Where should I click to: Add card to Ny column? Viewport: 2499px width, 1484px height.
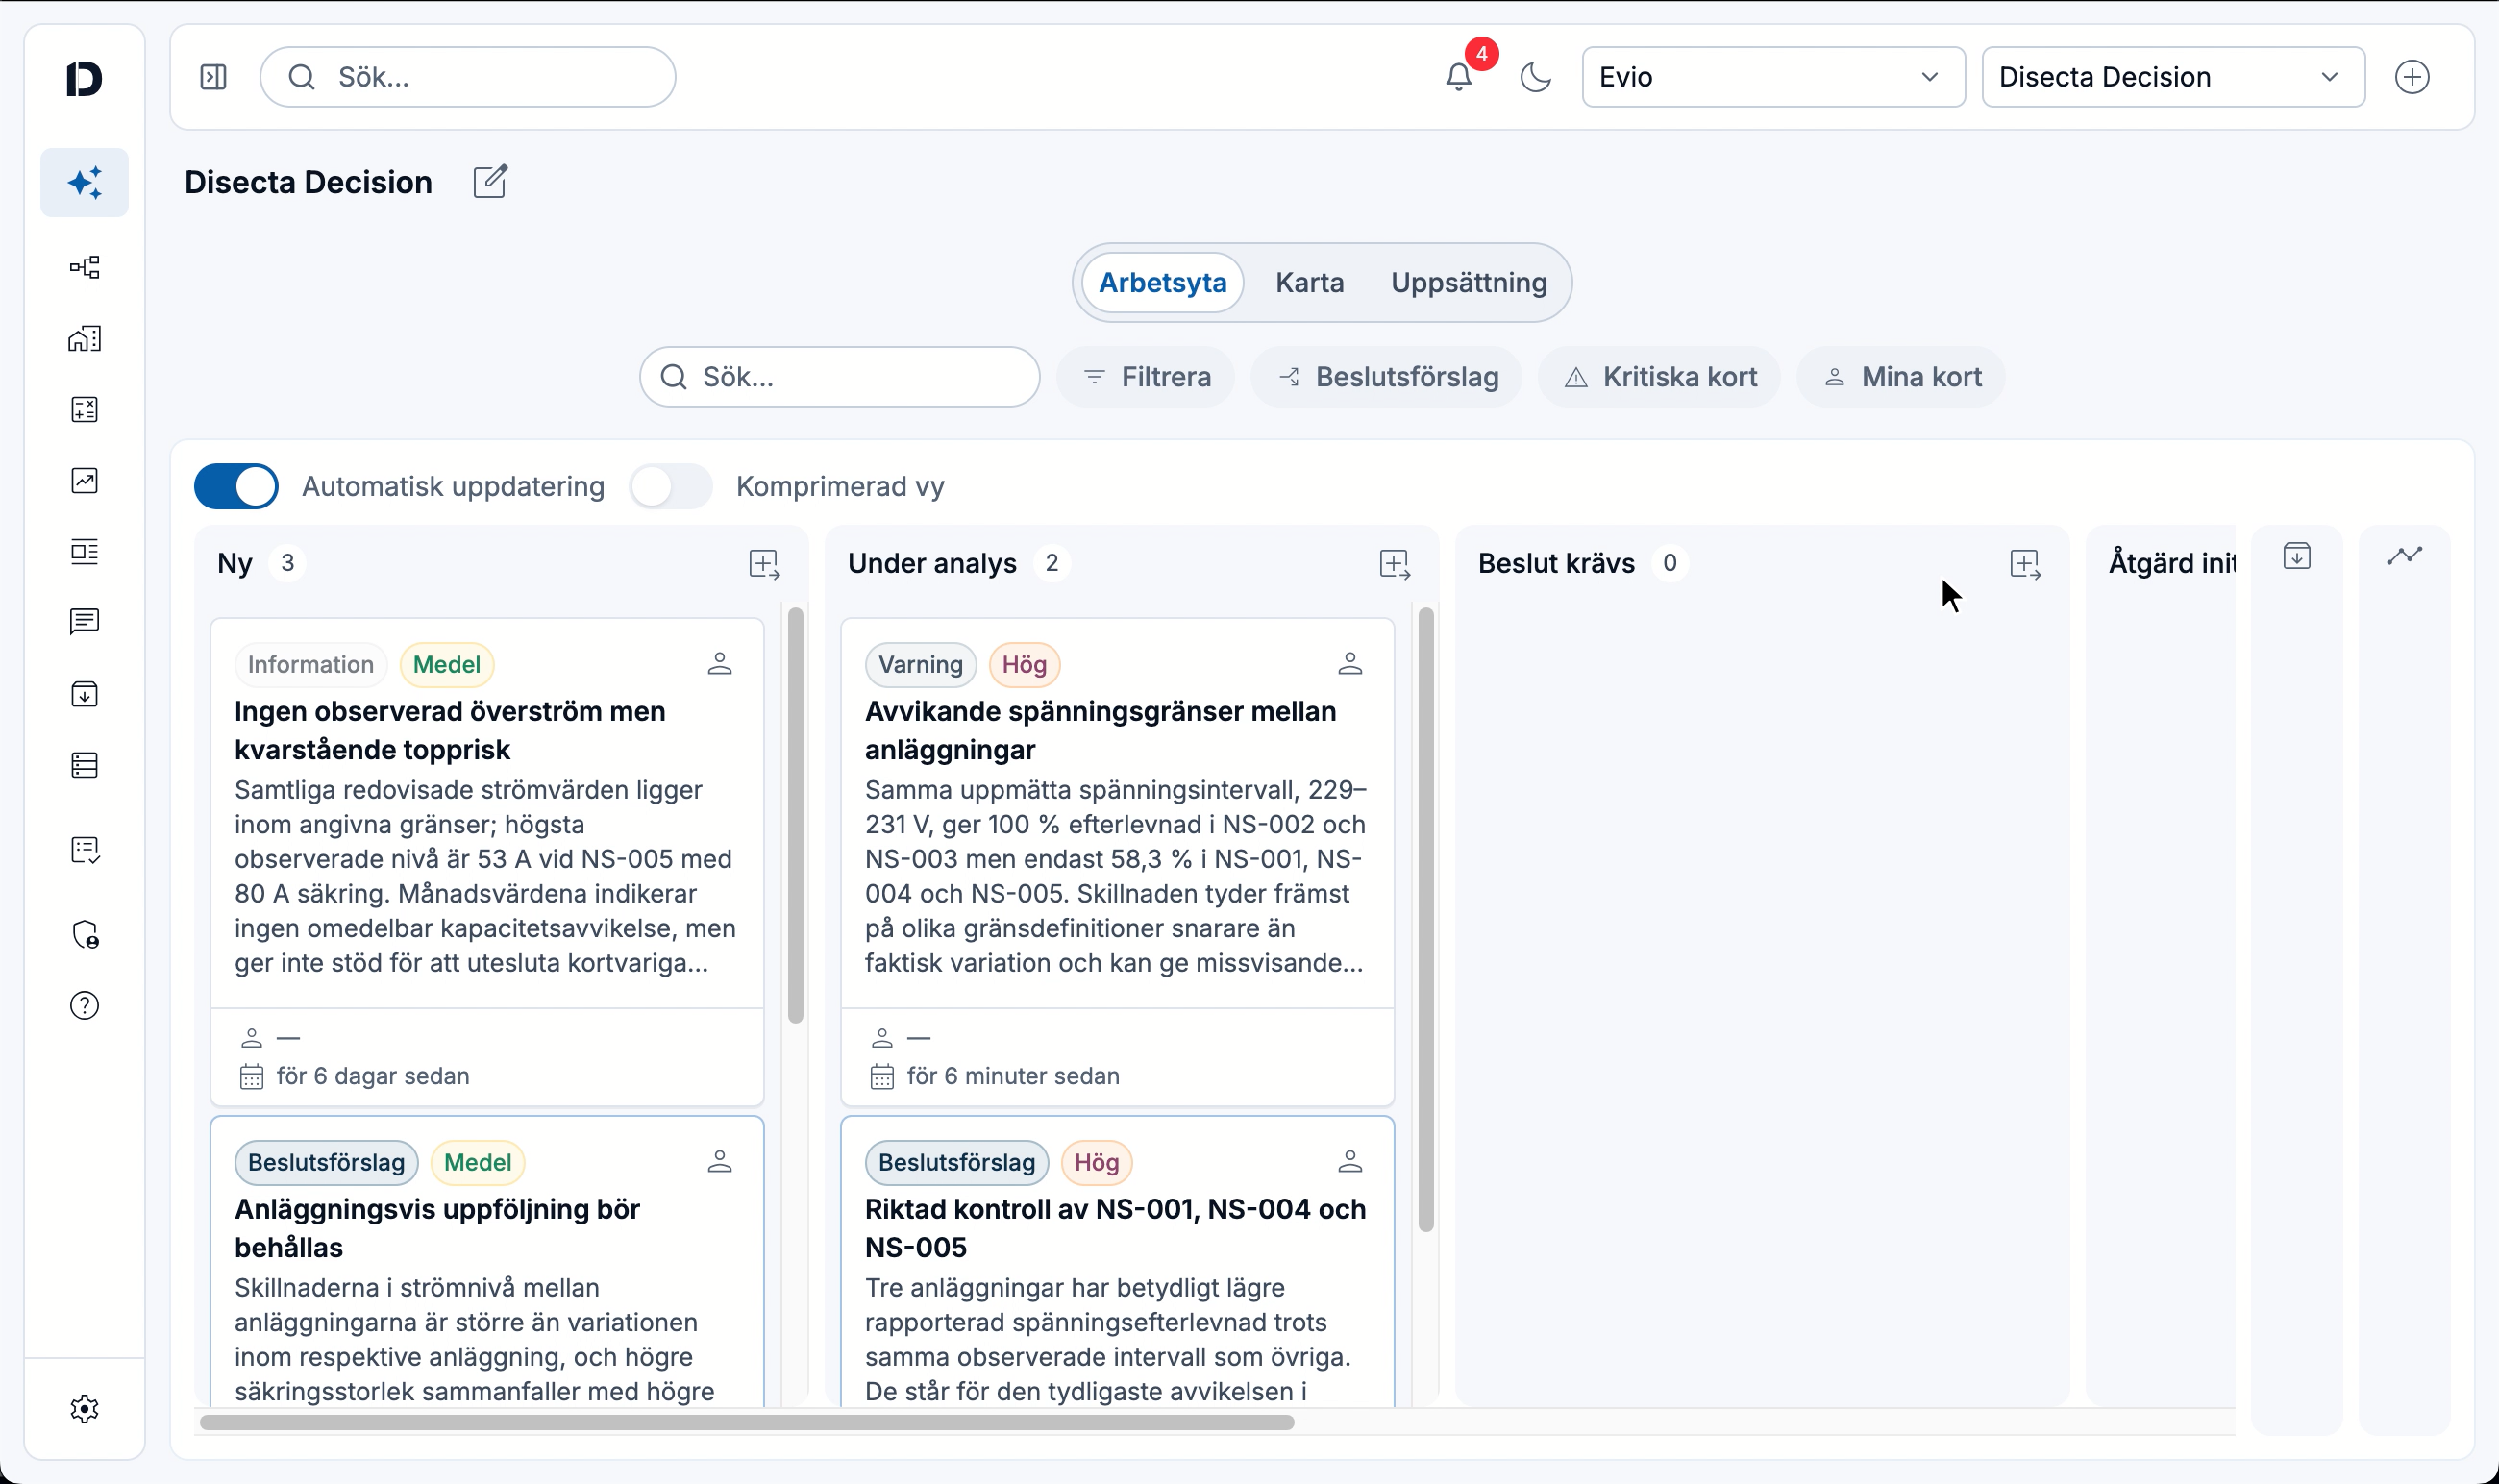pos(765,564)
